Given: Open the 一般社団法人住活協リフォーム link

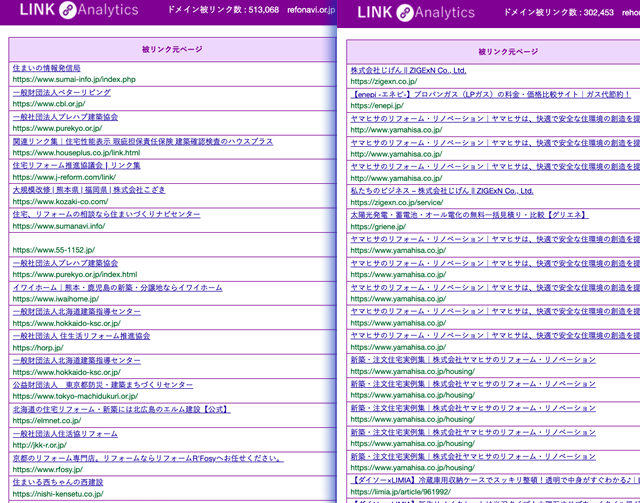Looking at the screenshot, I should [x=65, y=434].
